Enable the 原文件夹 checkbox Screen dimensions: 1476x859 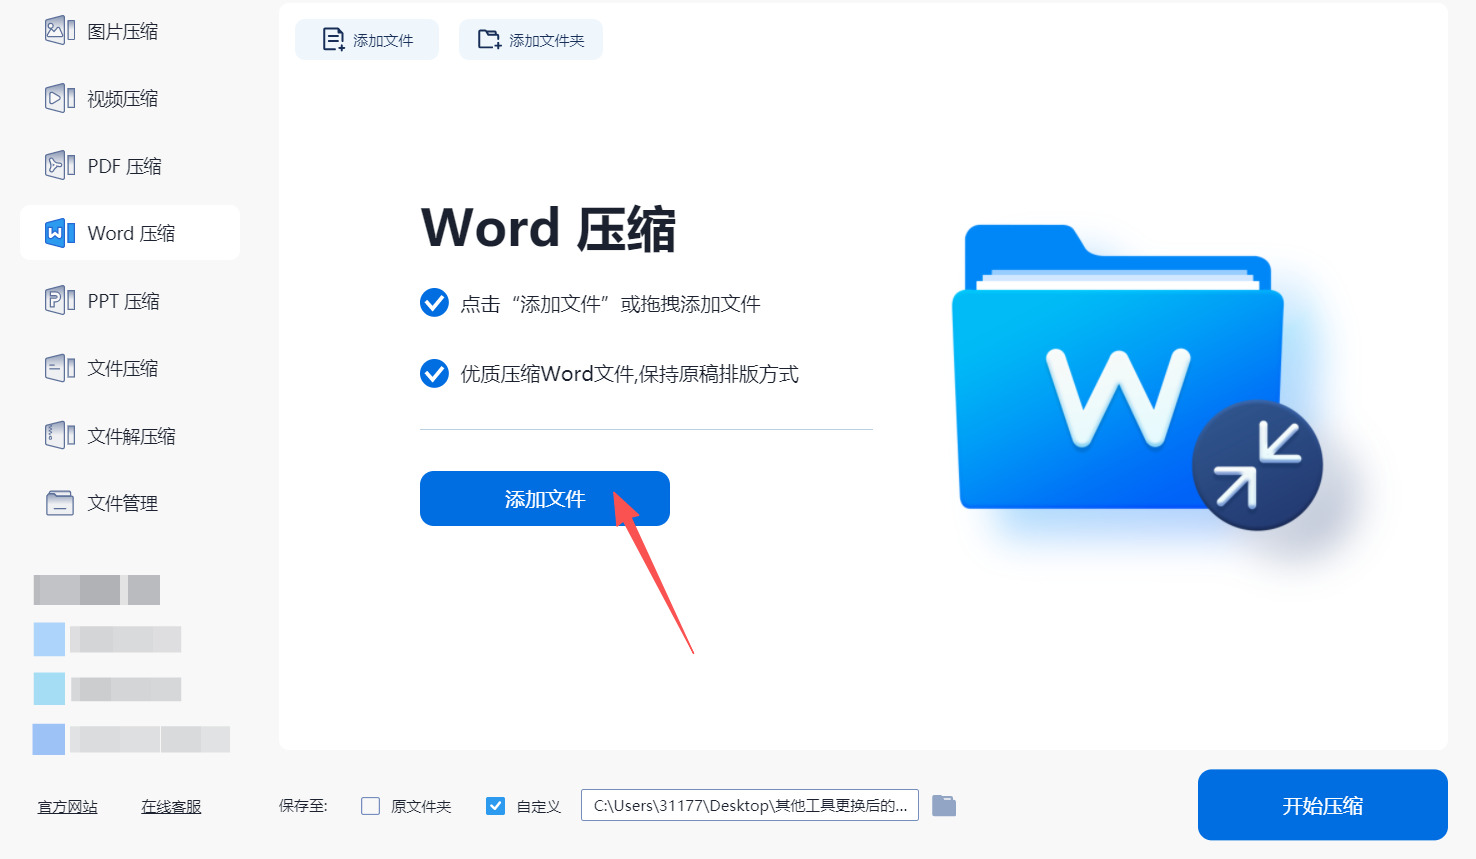click(x=371, y=806)
